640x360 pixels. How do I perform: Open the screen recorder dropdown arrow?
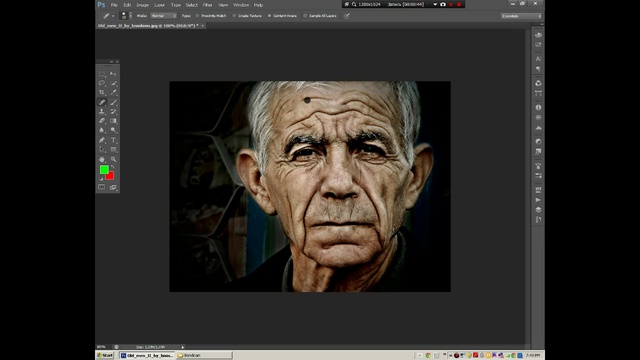[x=435, y=4]
